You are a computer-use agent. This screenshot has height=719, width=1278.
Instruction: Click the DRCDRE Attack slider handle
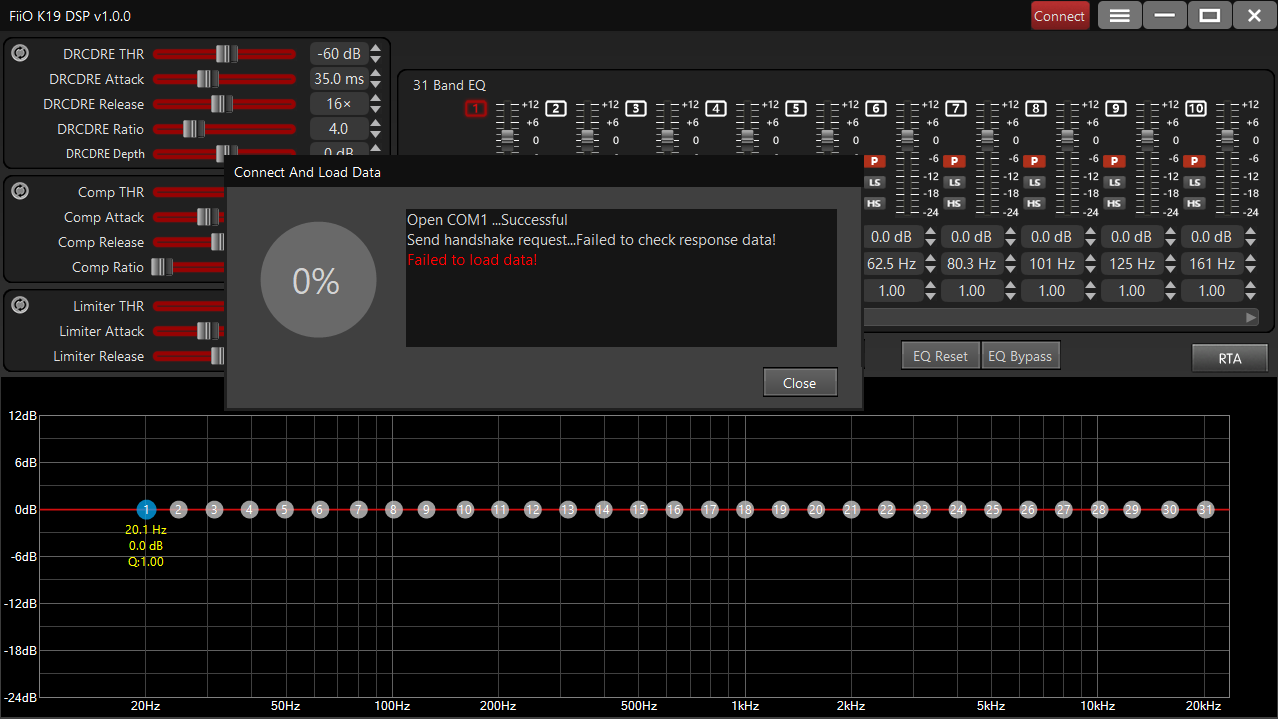click(x=207, y=79)
